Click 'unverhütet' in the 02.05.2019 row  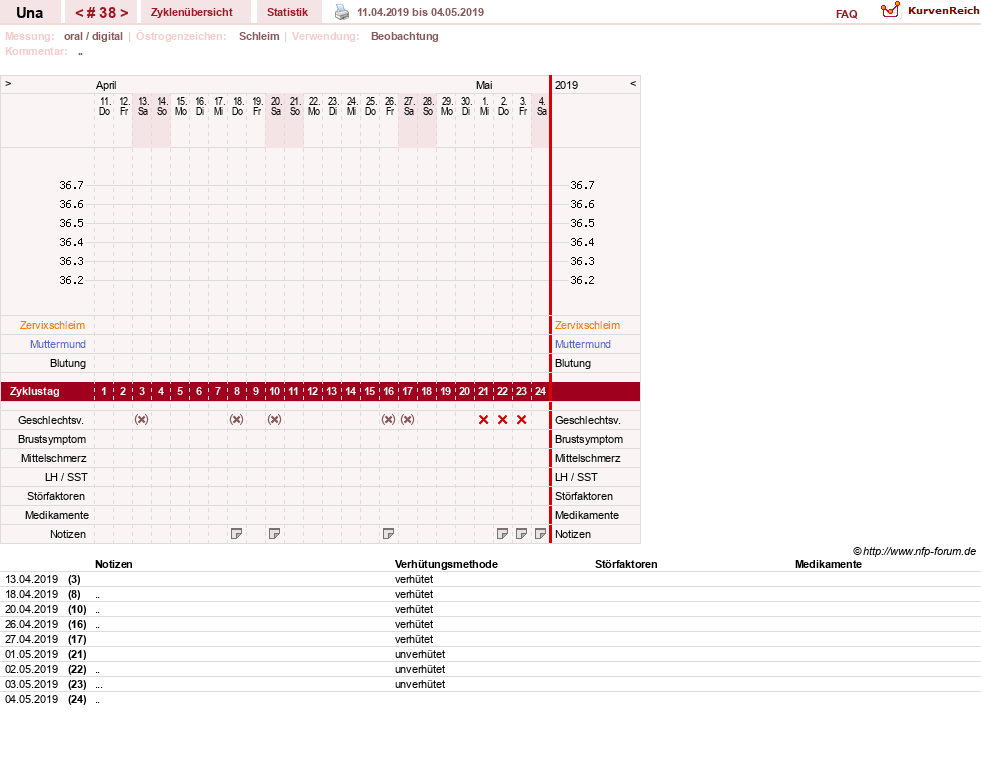(x=420, y=669)
